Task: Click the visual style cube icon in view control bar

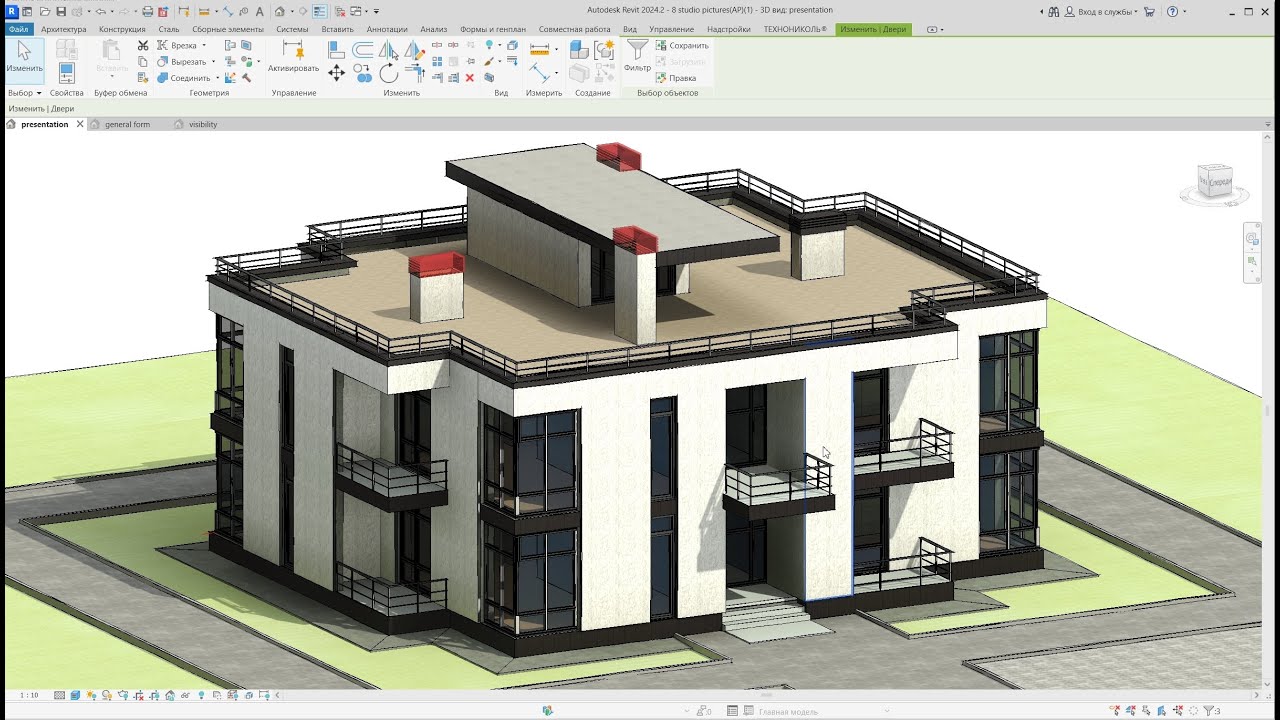Action: click(75, 695)
